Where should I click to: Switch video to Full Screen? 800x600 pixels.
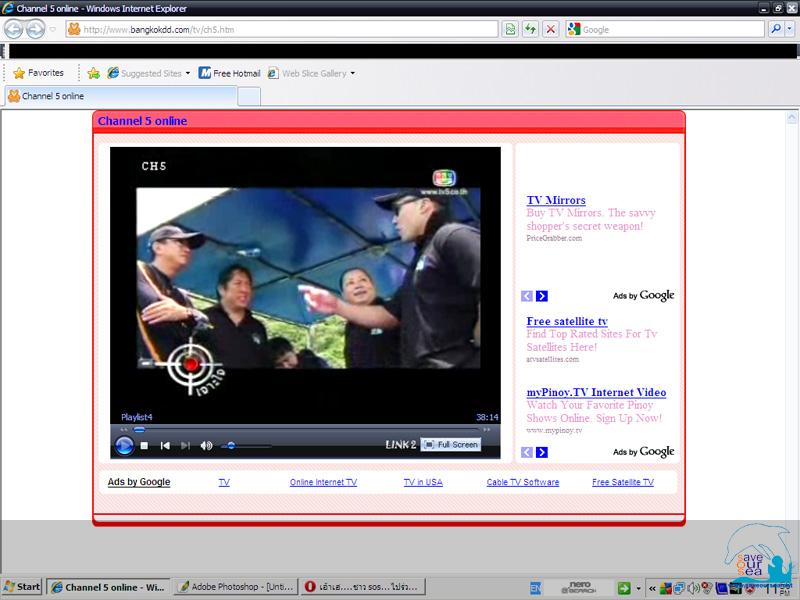coord(451,444)
